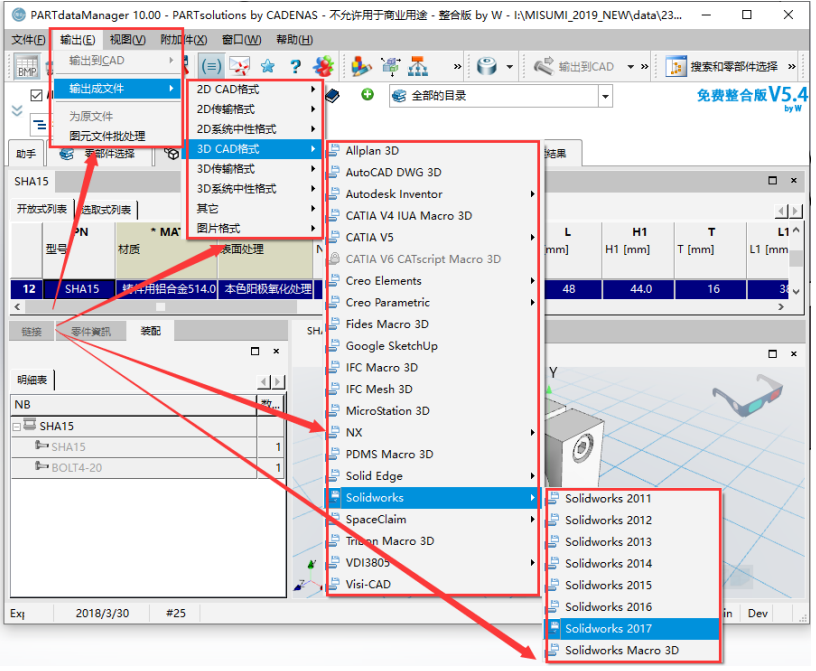
Task: Click the 选取式列表 tab
Action: point(106,209)
